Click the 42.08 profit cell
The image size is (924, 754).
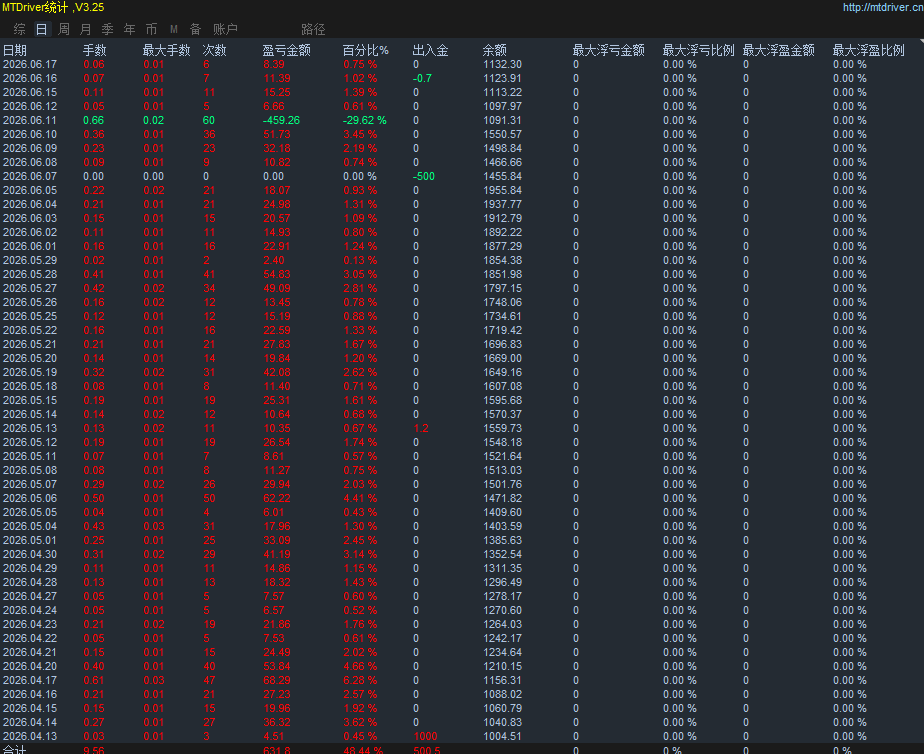pyautogui.click(x=277, y=372)
